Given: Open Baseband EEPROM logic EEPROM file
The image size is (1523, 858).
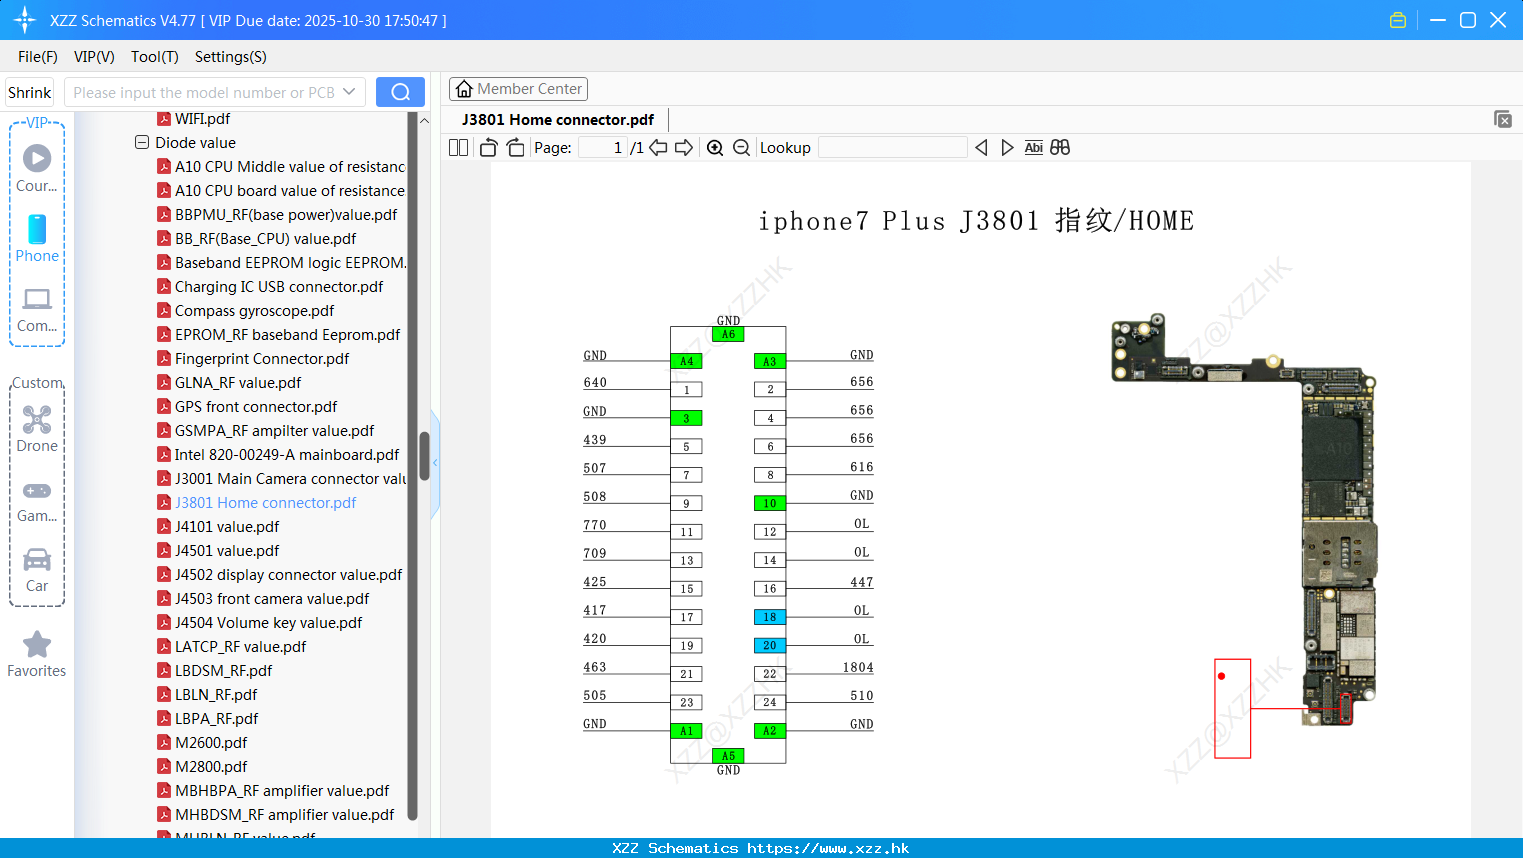Looking at the screenshot, I should (290, 262).
